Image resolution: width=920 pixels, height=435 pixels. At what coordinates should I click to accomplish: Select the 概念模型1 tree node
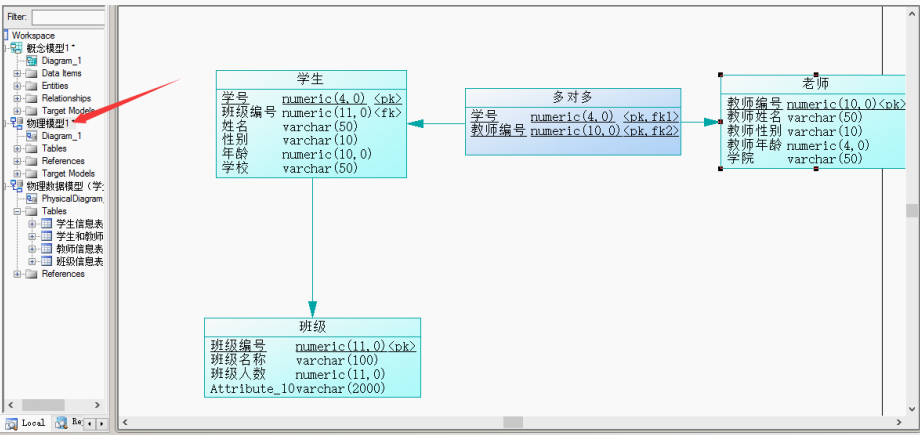[50, 48]
